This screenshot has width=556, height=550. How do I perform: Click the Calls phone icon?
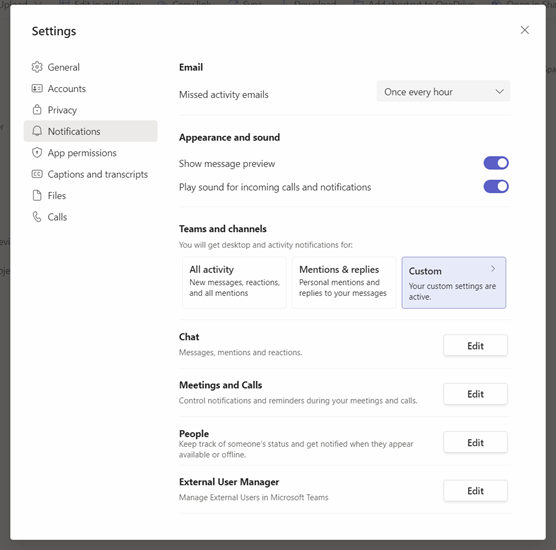(x=37, y=217)
